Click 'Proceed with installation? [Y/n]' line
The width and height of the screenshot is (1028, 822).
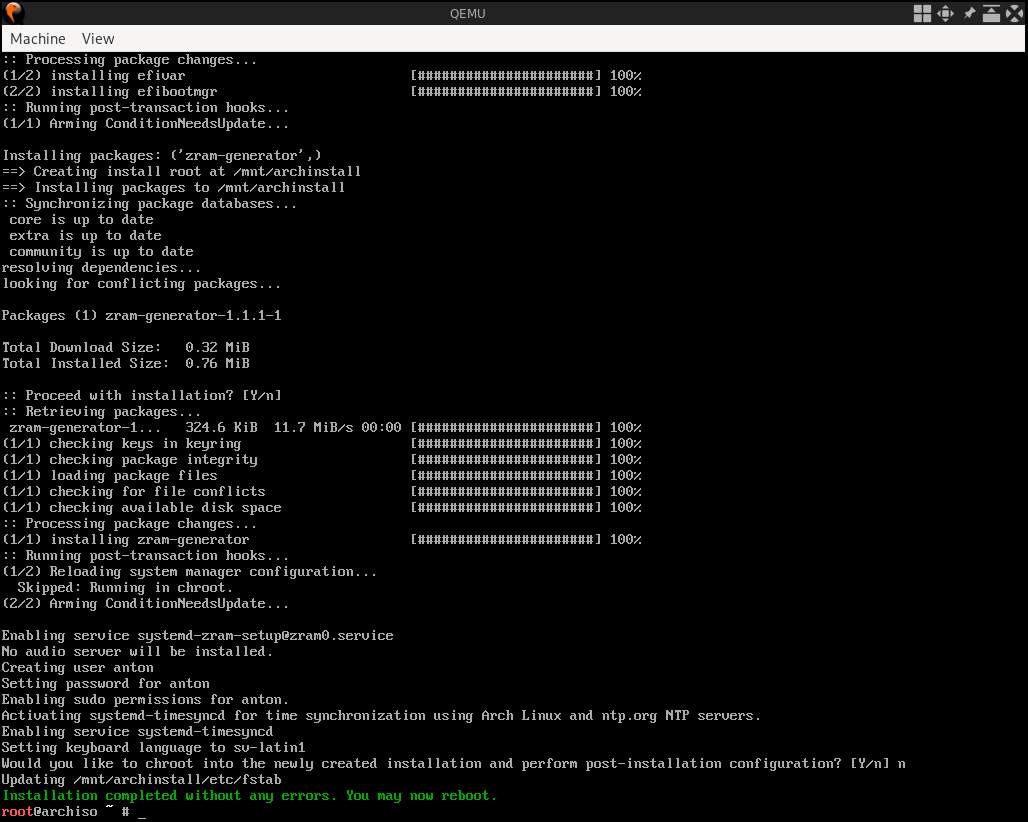click(142, 395)
